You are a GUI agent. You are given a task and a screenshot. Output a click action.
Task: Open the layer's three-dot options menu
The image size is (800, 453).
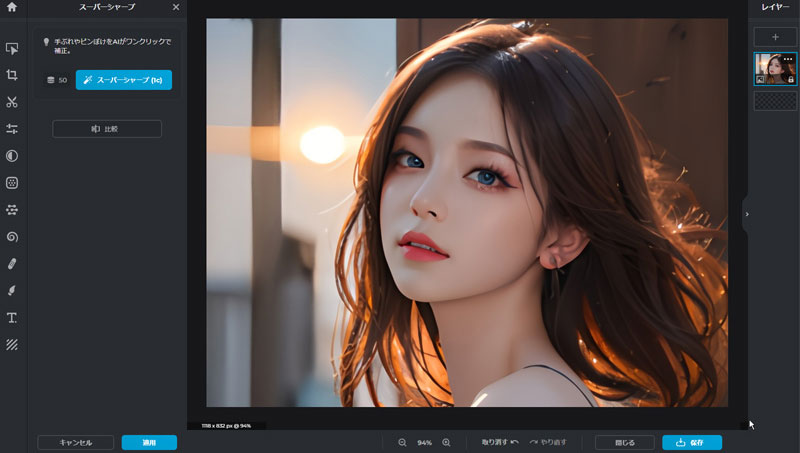(x=788, y=59)
